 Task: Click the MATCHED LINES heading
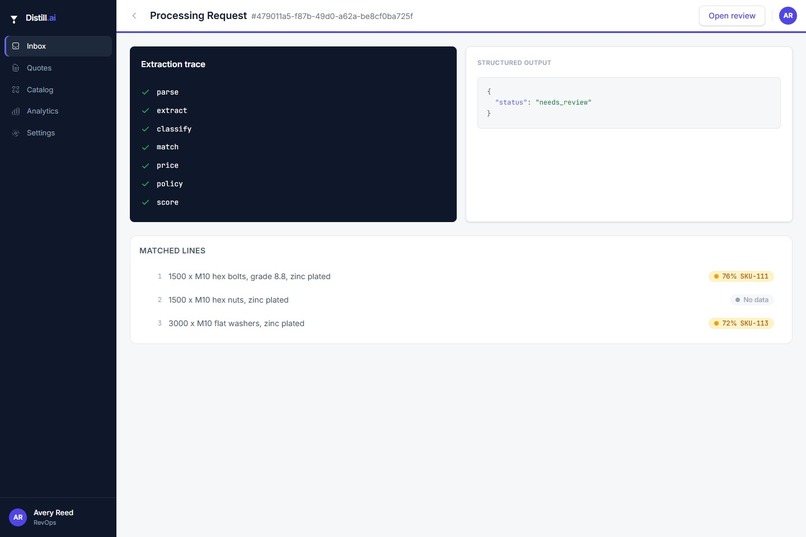pos(172,251)
